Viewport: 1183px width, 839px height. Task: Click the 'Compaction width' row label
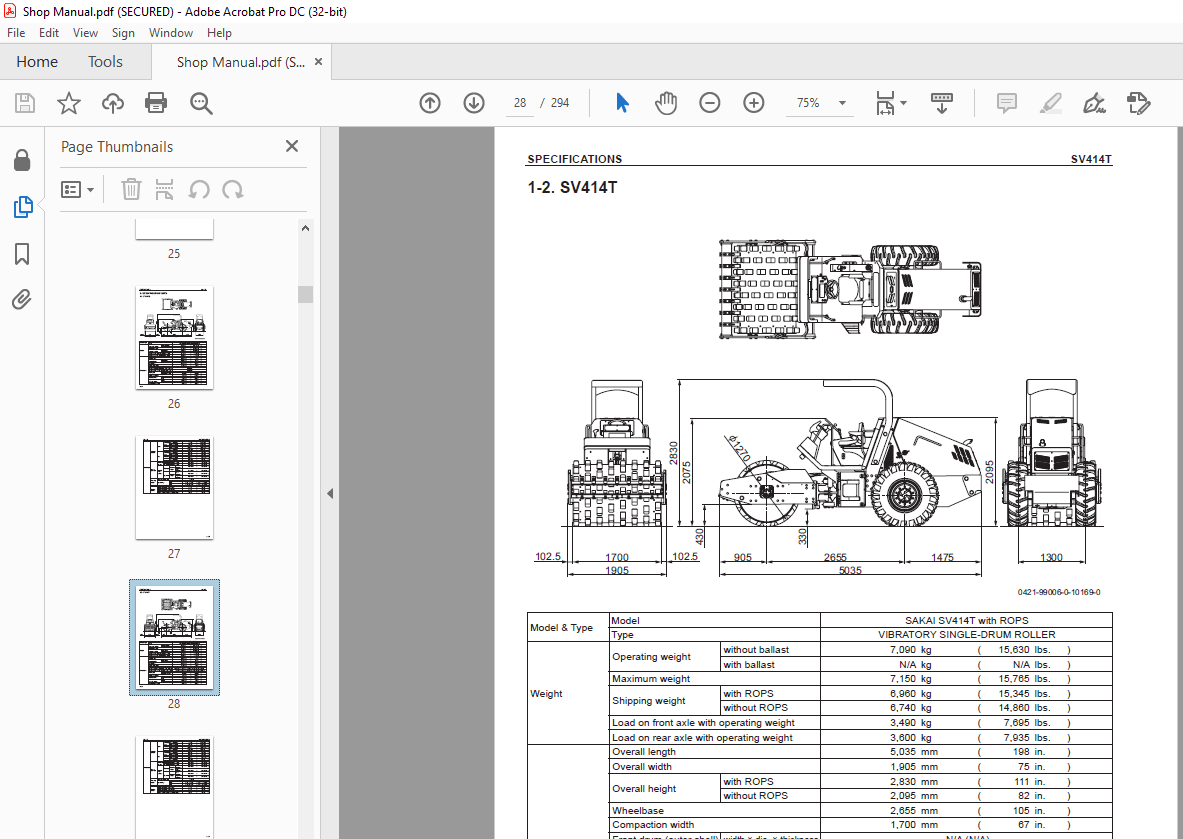(653, 825)
